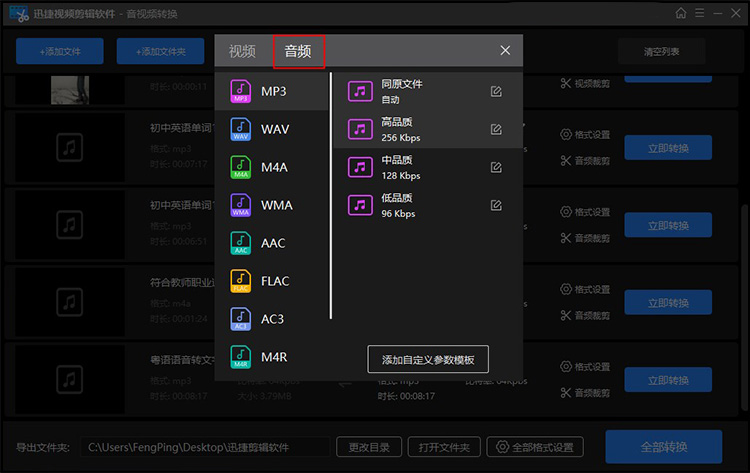
Task: Open 格式设置 for the 粤语语音转文 file
Action: (585, 367)
